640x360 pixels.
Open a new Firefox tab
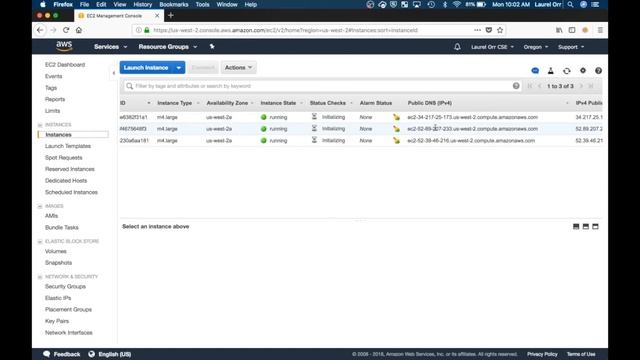171,16
